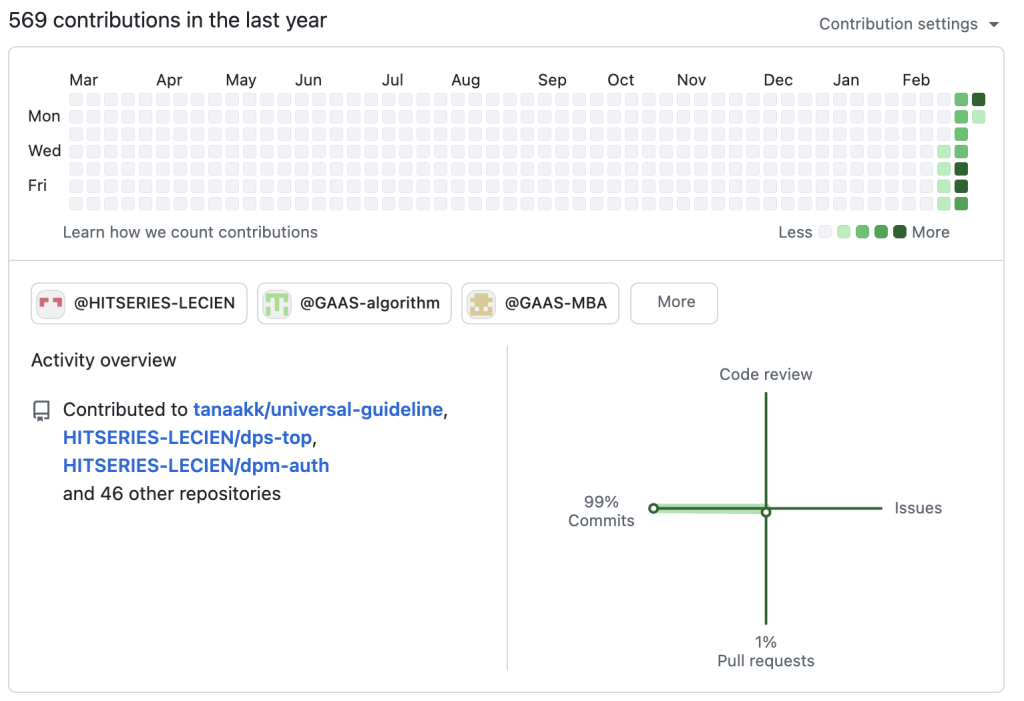1024x701 pixels.
Task: Click the Pull requests label under the chart
Action: [766, 661]
